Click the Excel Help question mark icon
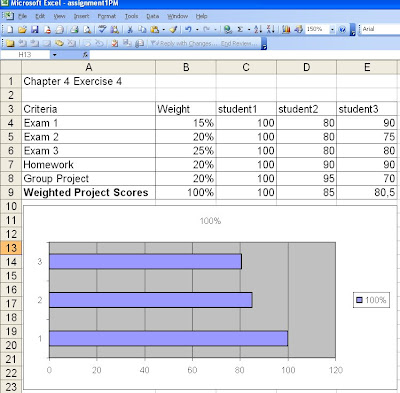Viewport: 400px width, 393px height. [x=342, y=30]
